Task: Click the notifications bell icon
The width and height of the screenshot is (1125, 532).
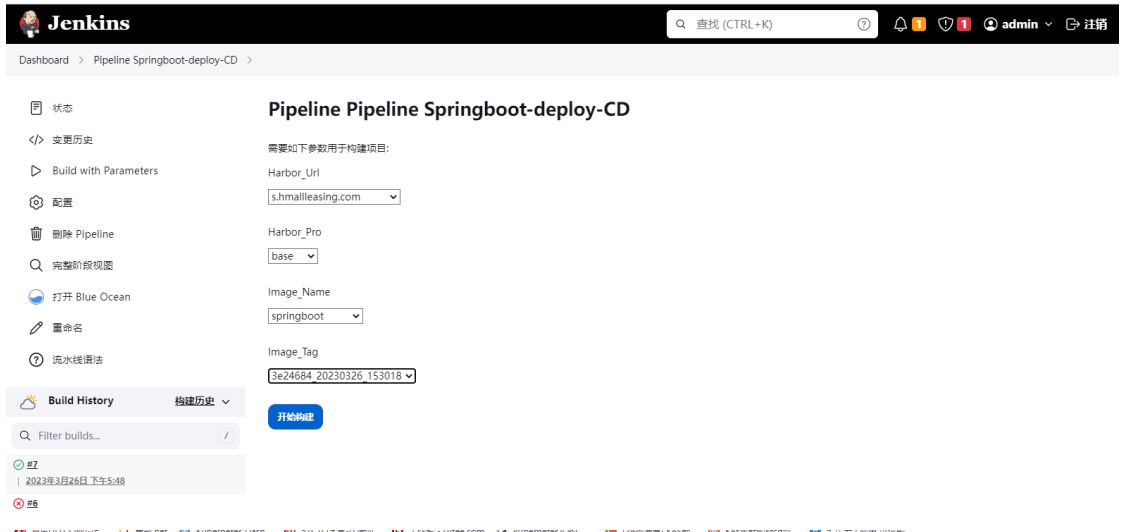Action: click(900, 24)
